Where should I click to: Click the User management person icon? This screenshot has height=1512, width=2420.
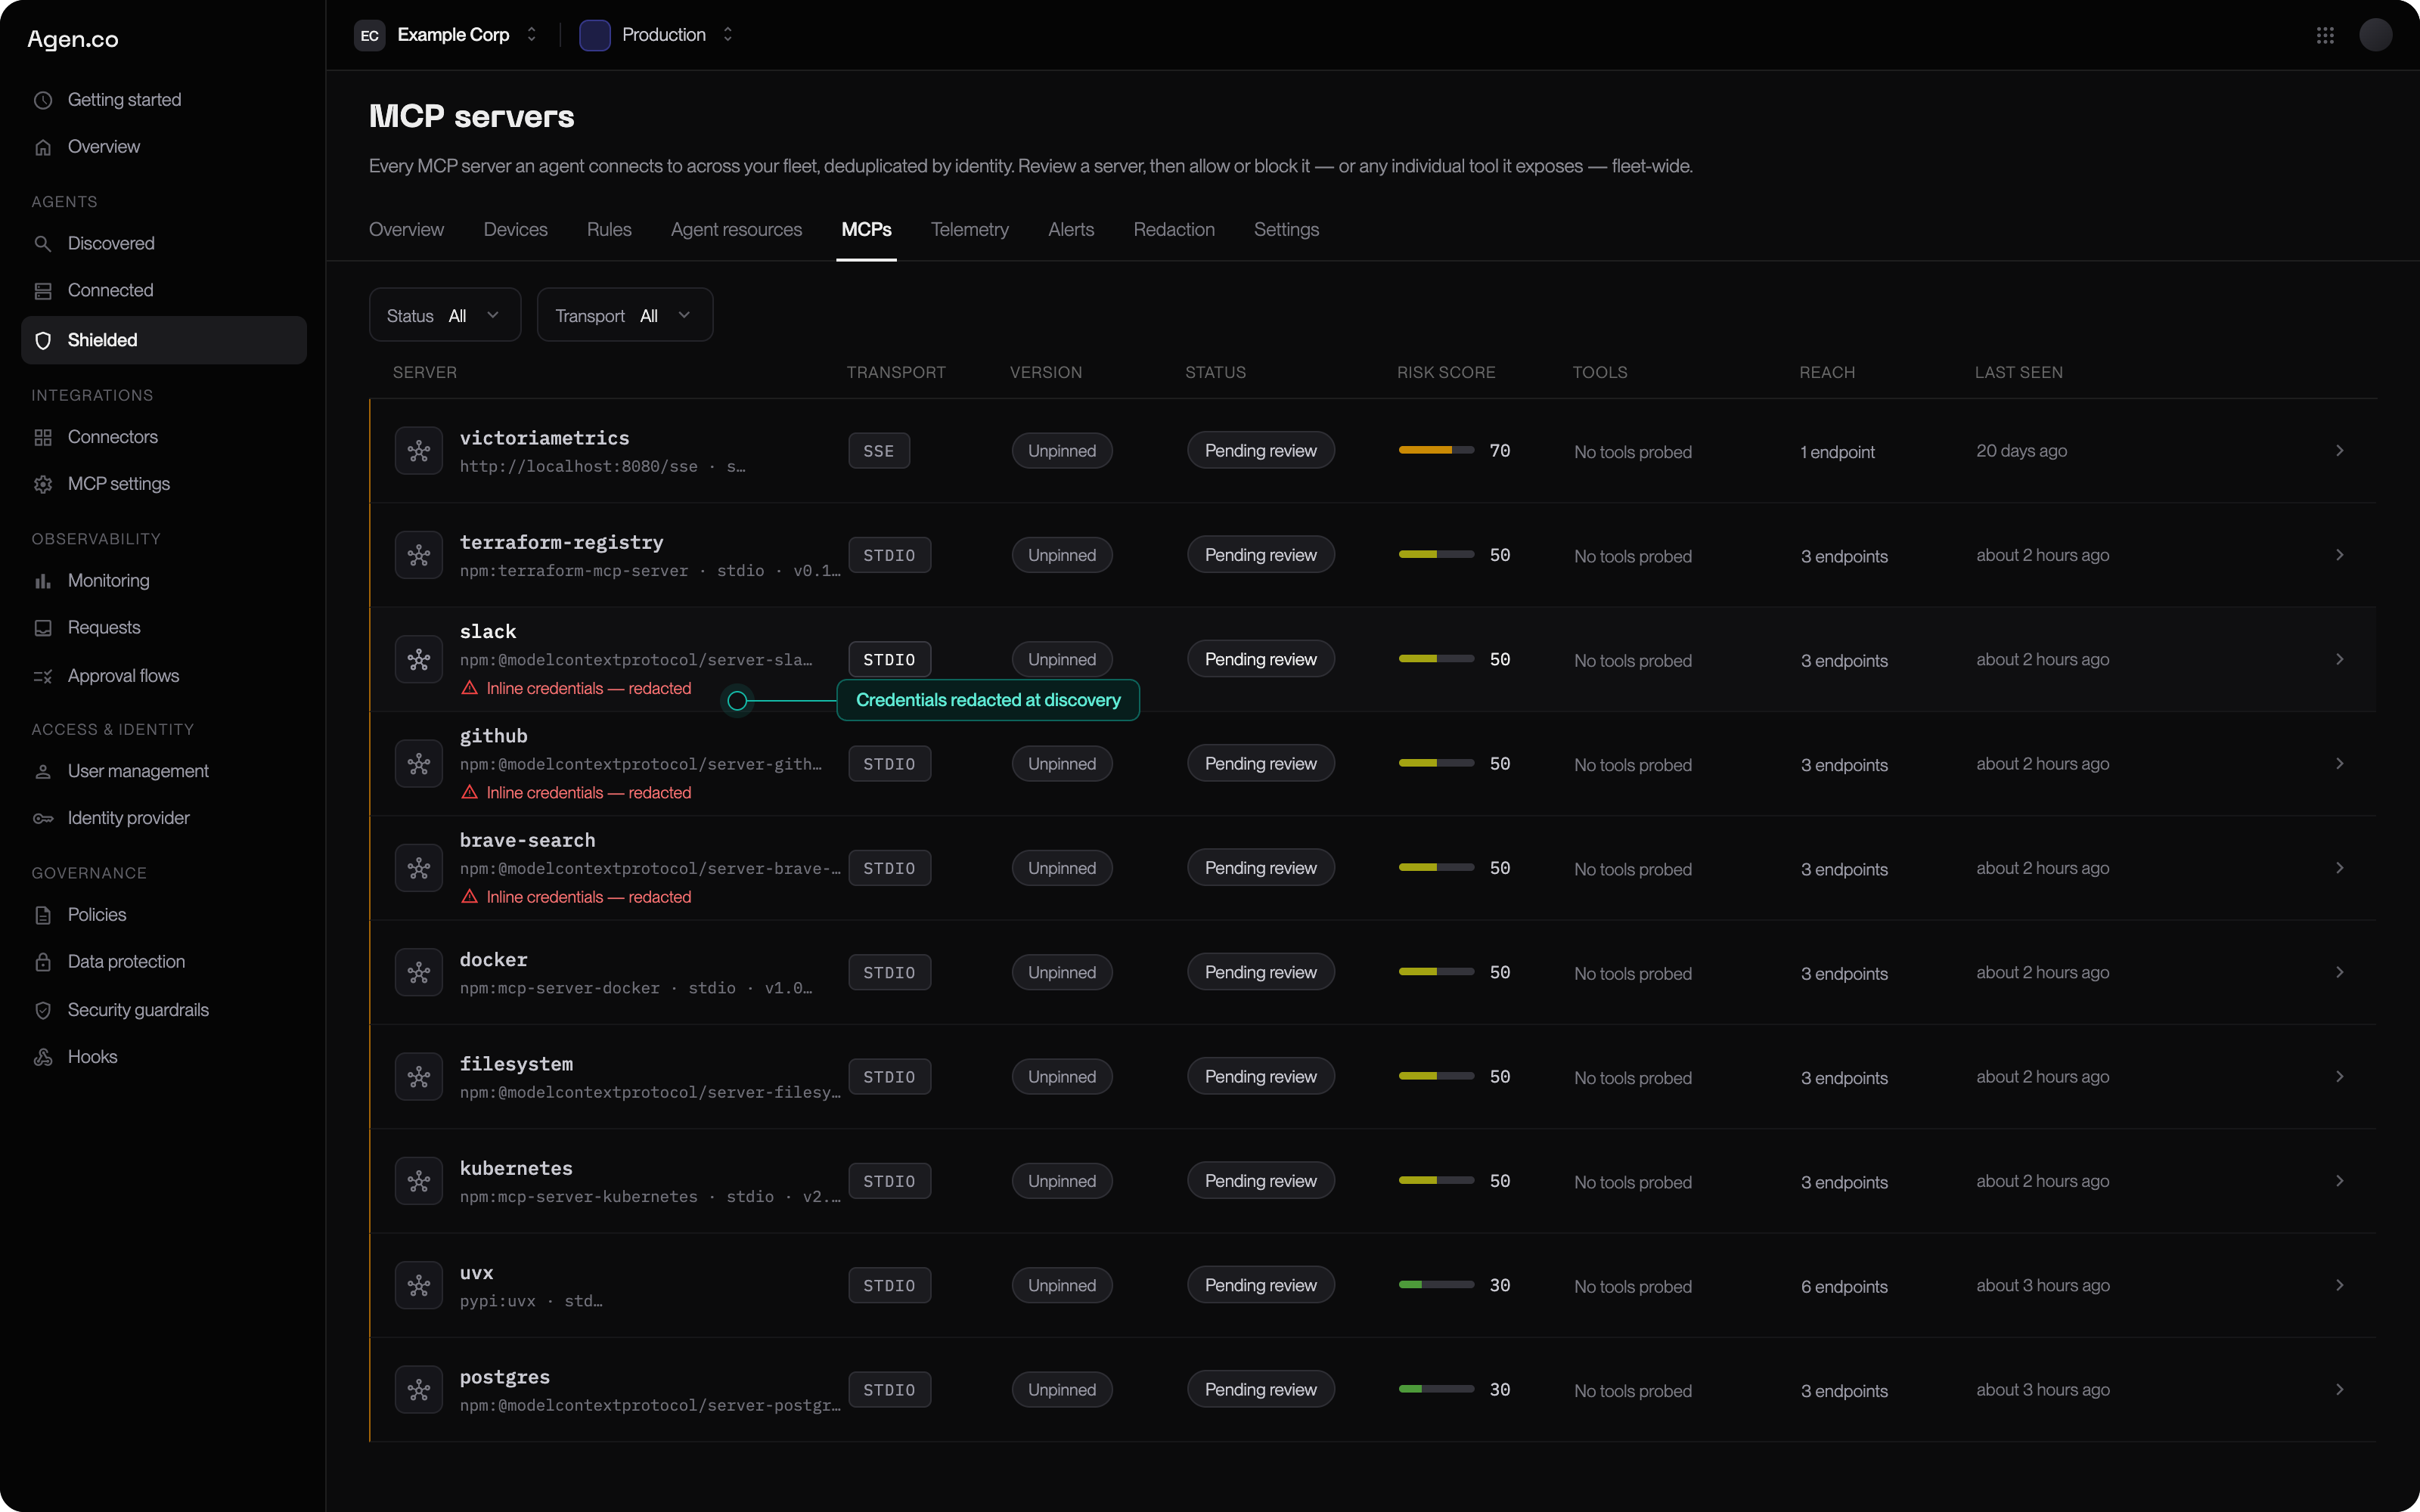43,771
